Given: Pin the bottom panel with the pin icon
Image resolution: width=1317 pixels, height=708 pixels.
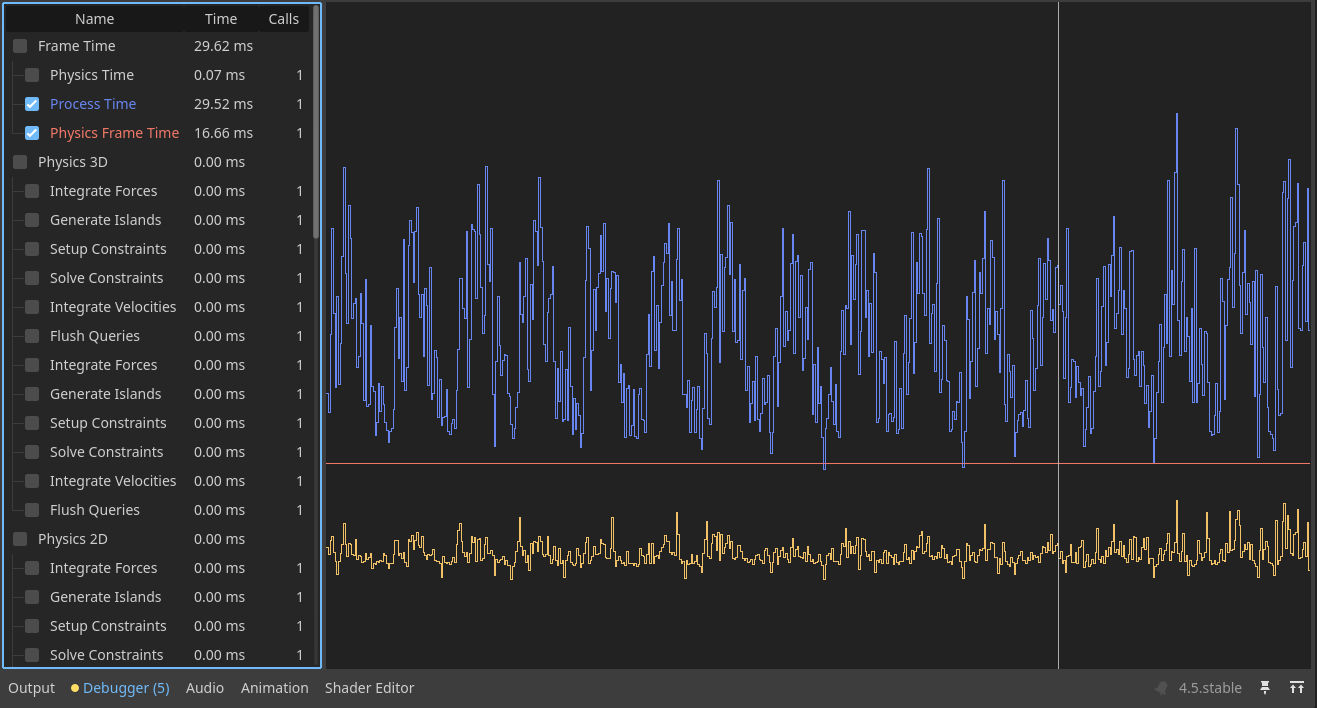Looking at the screenshot, I should [x=1265, y=688].
